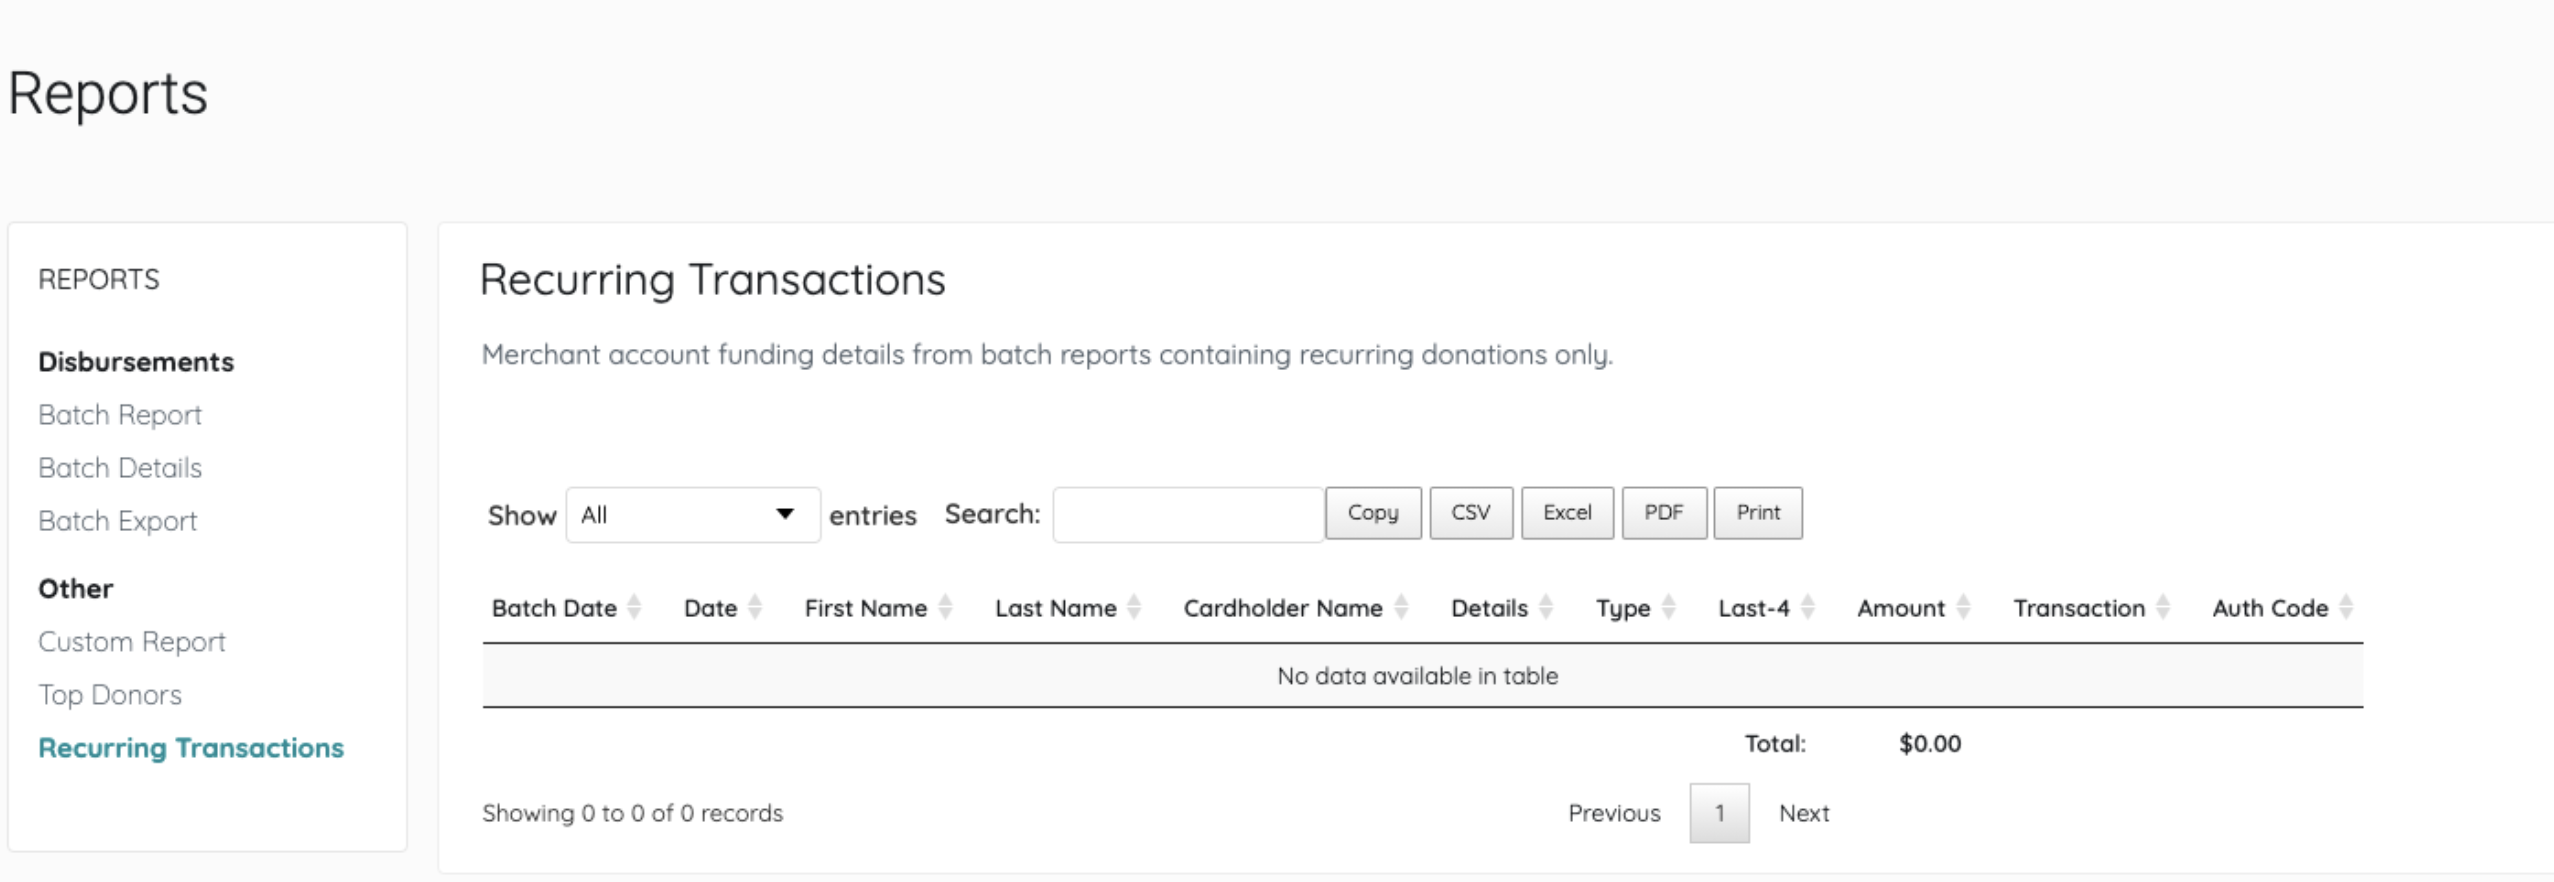Image resolution: width=2554 pixels, height=882 pixels.
Task: Click sort icon beside Details header
Action: 1546,607
